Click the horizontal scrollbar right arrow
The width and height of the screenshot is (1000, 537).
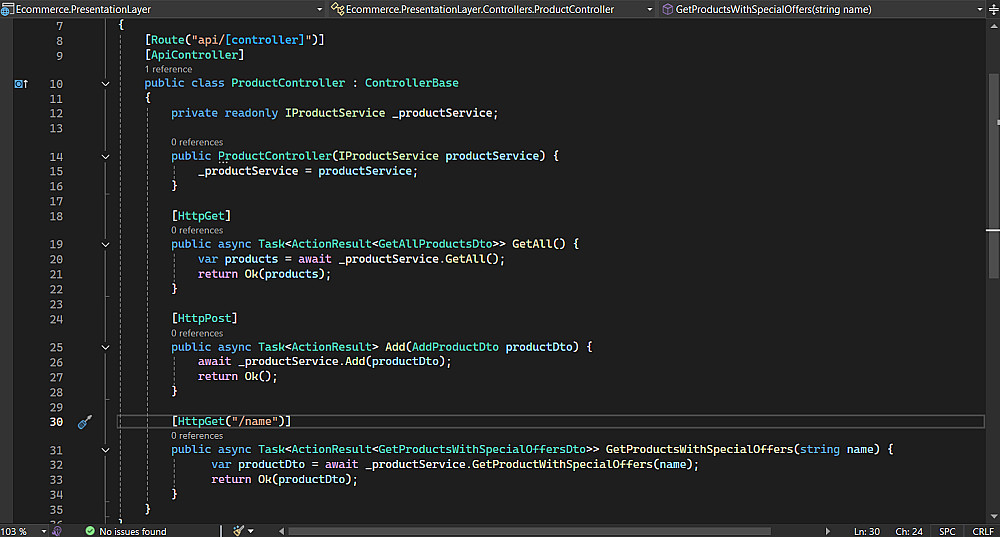click(x=827, y=531)
